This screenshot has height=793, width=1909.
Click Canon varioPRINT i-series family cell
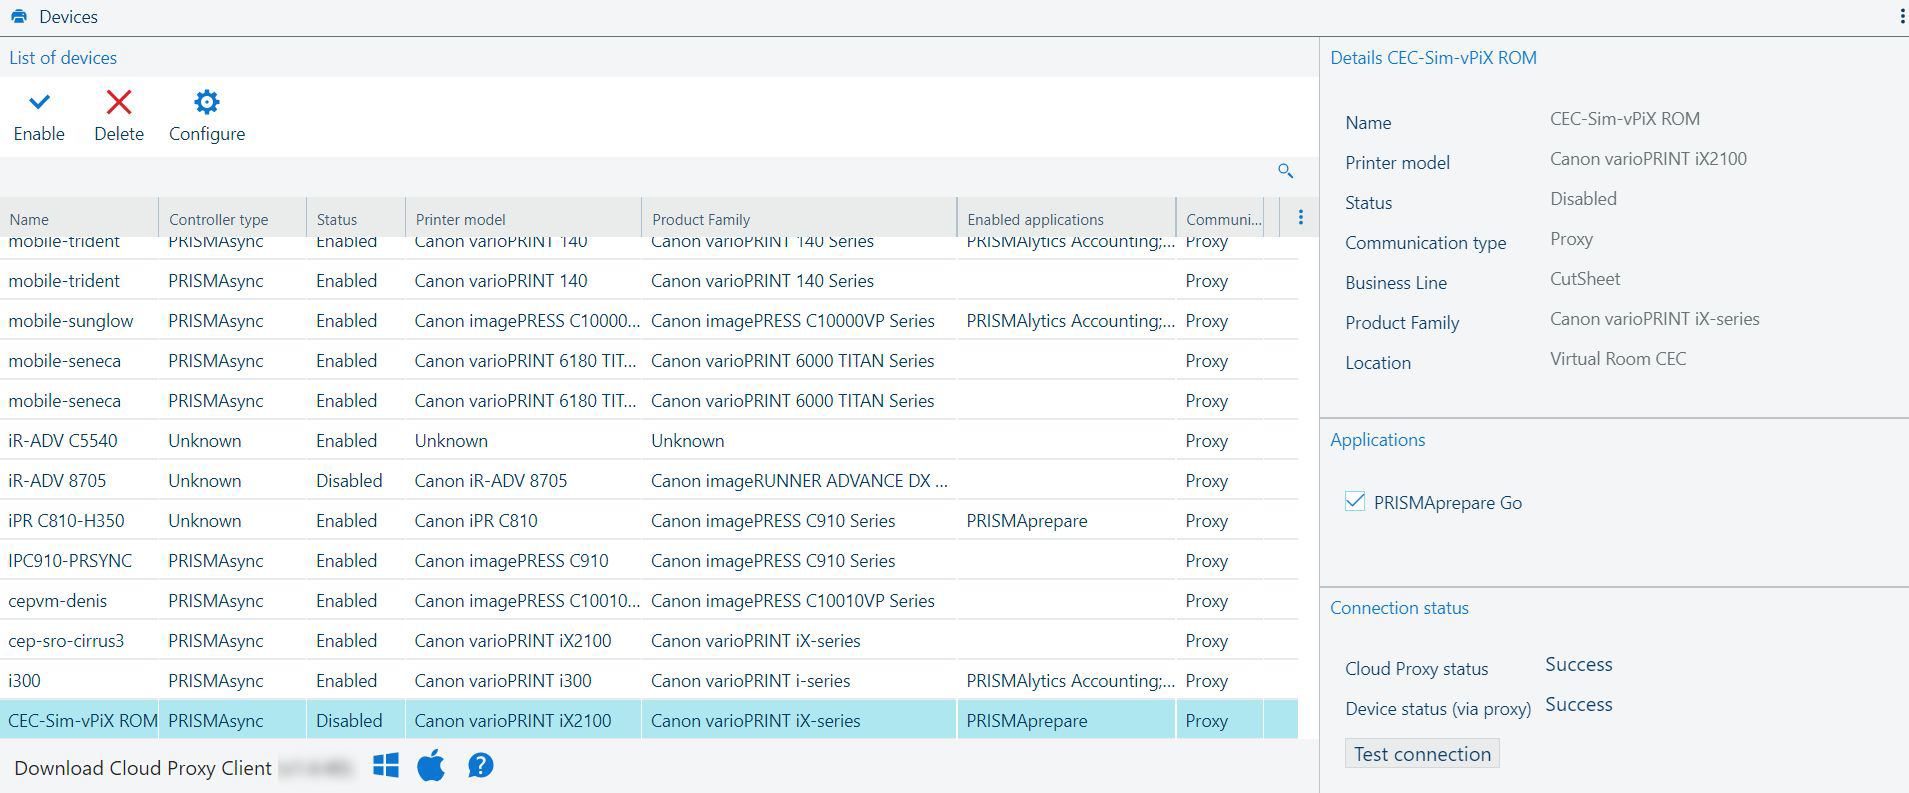750,681
